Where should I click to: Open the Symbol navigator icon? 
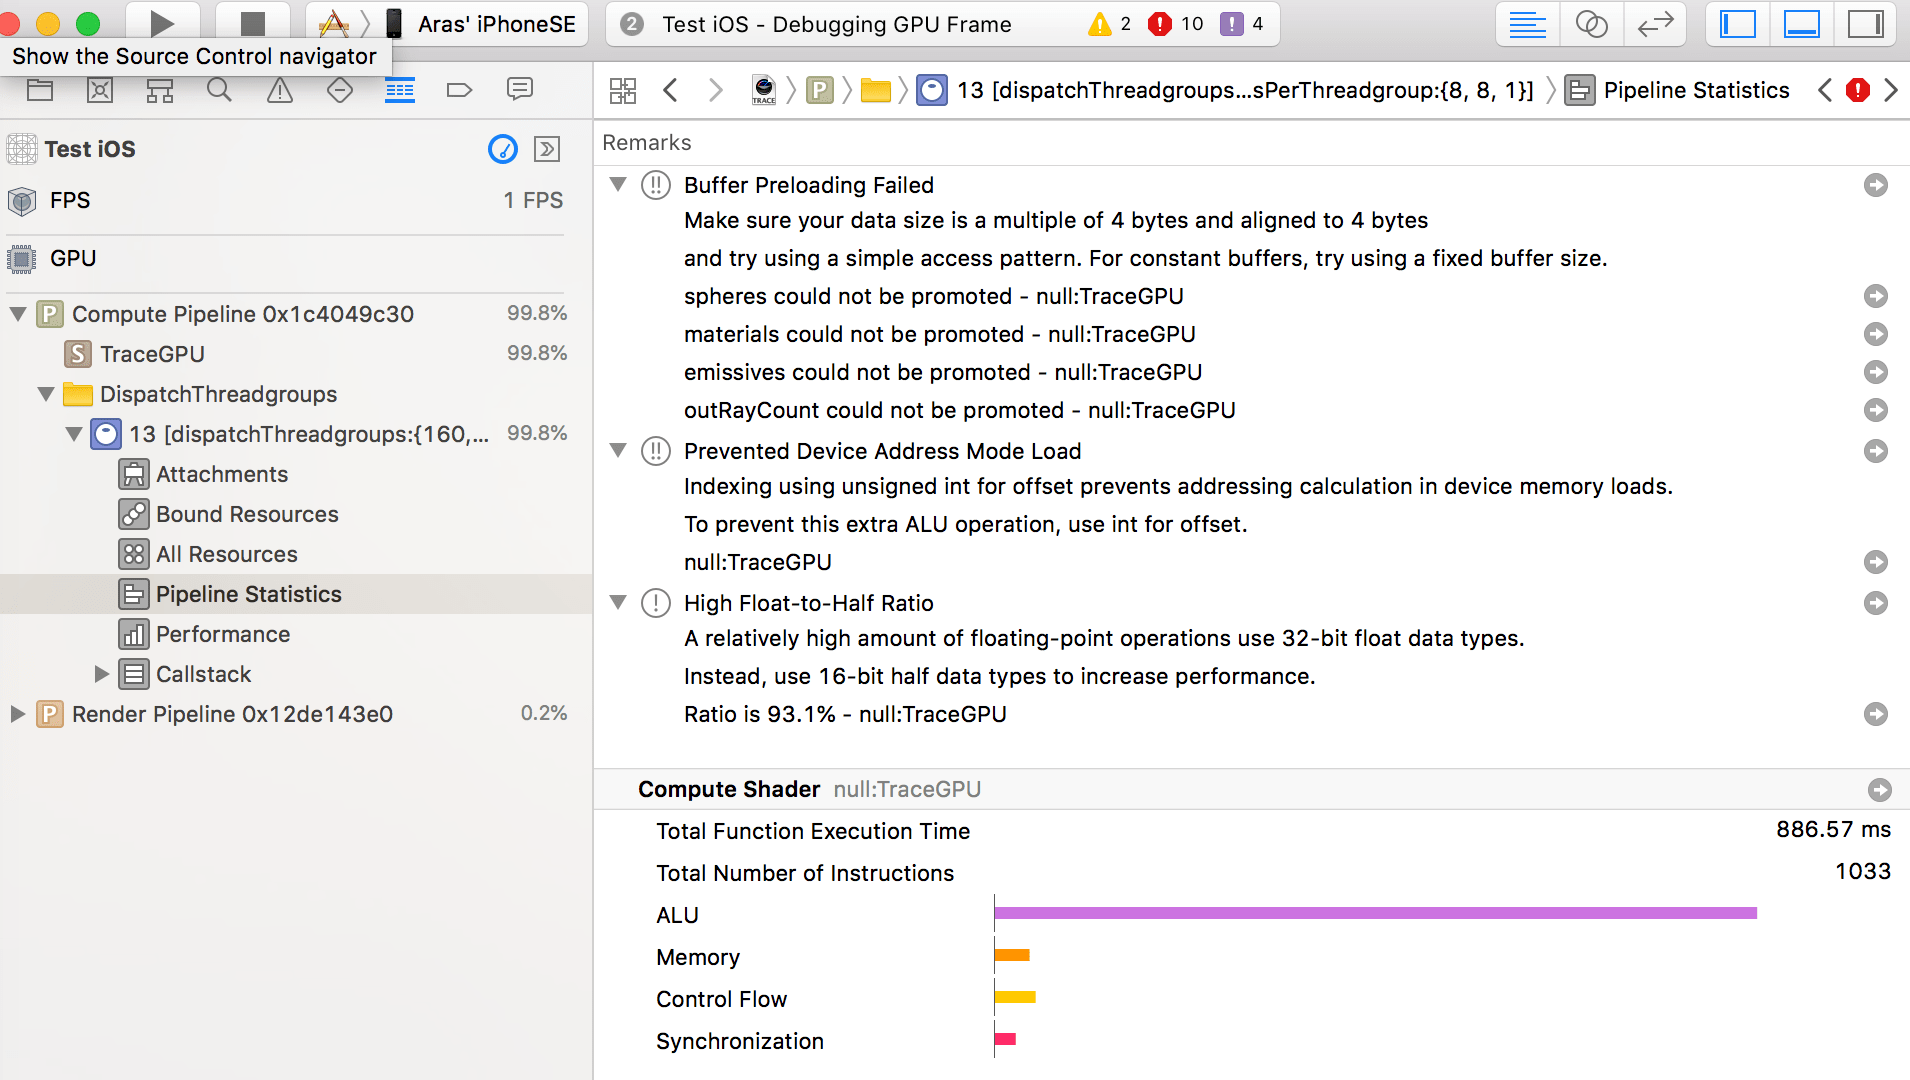coord(160,91)
